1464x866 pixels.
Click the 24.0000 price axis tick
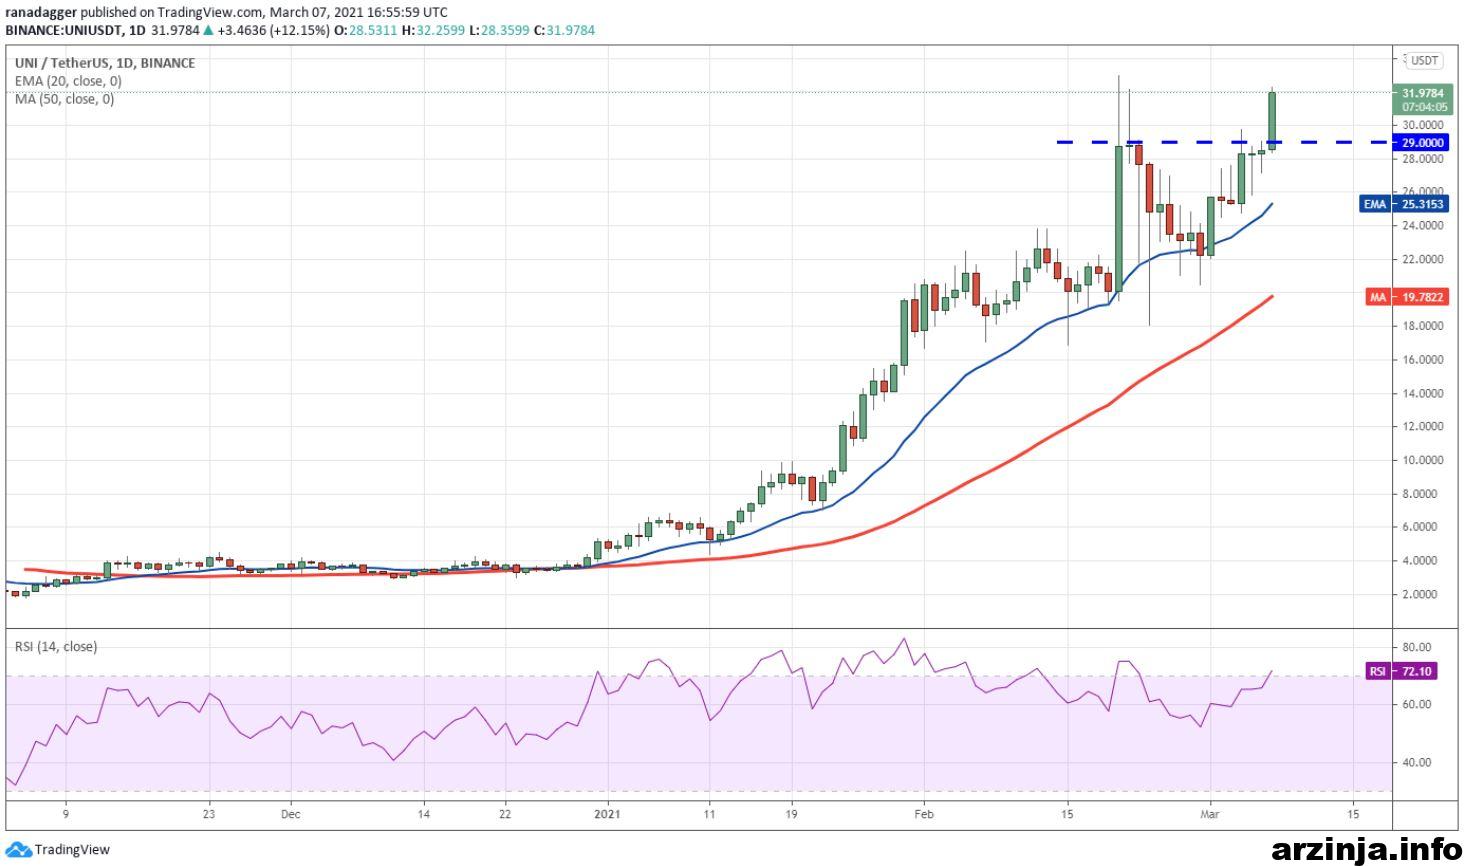1422,226
